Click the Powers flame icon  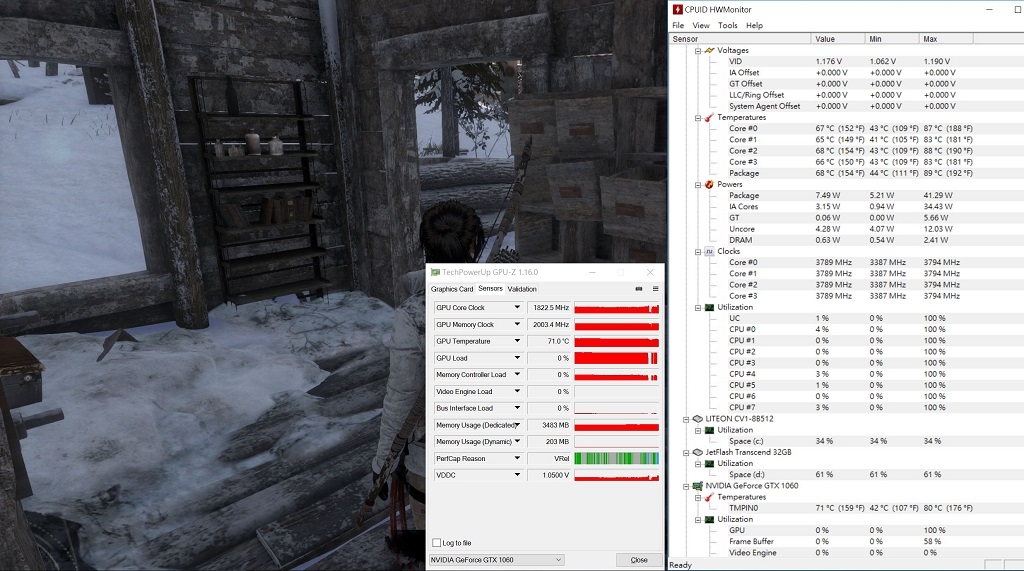click(709, 184)
